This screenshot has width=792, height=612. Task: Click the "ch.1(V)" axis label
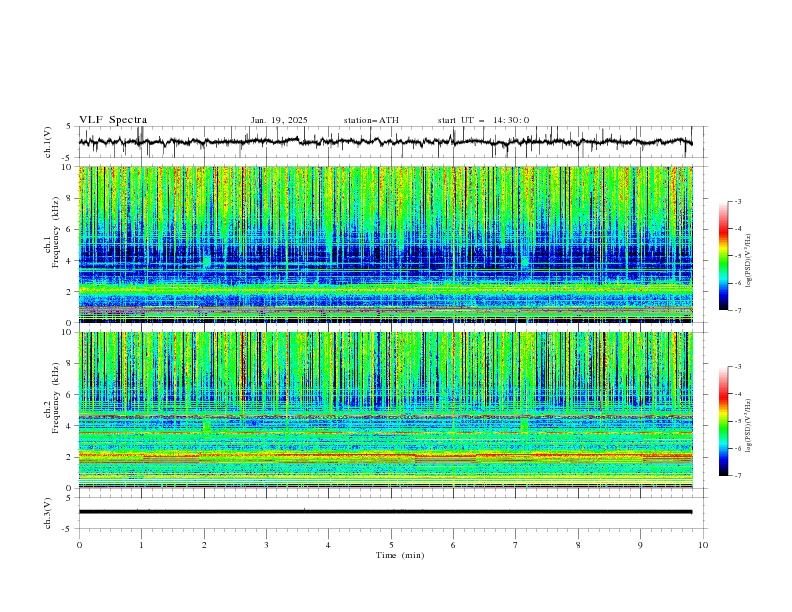pos(48,142)
